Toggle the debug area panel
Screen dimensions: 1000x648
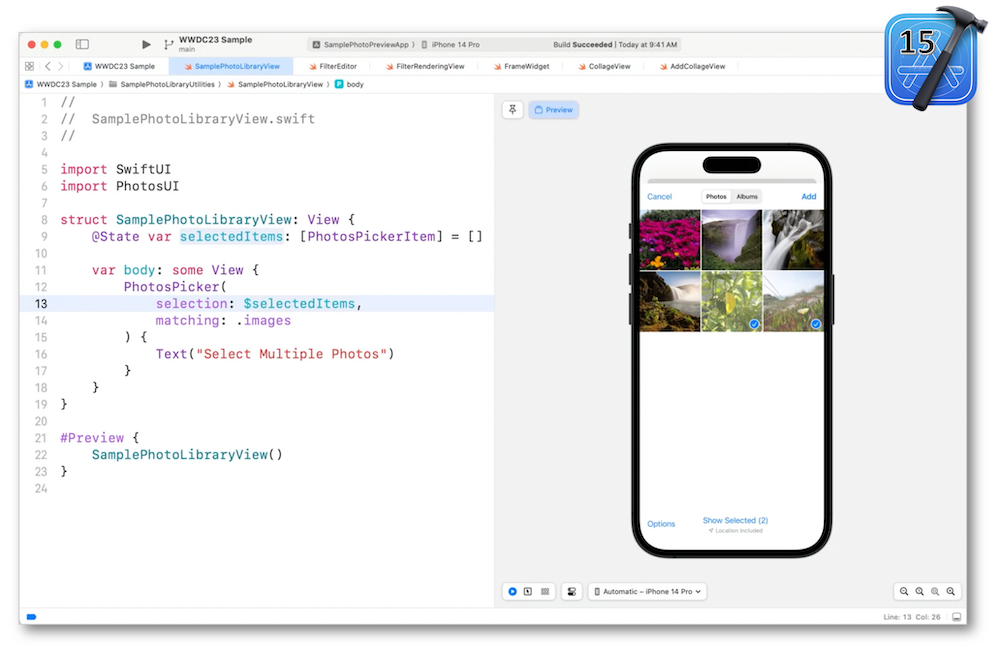[956, 617]
